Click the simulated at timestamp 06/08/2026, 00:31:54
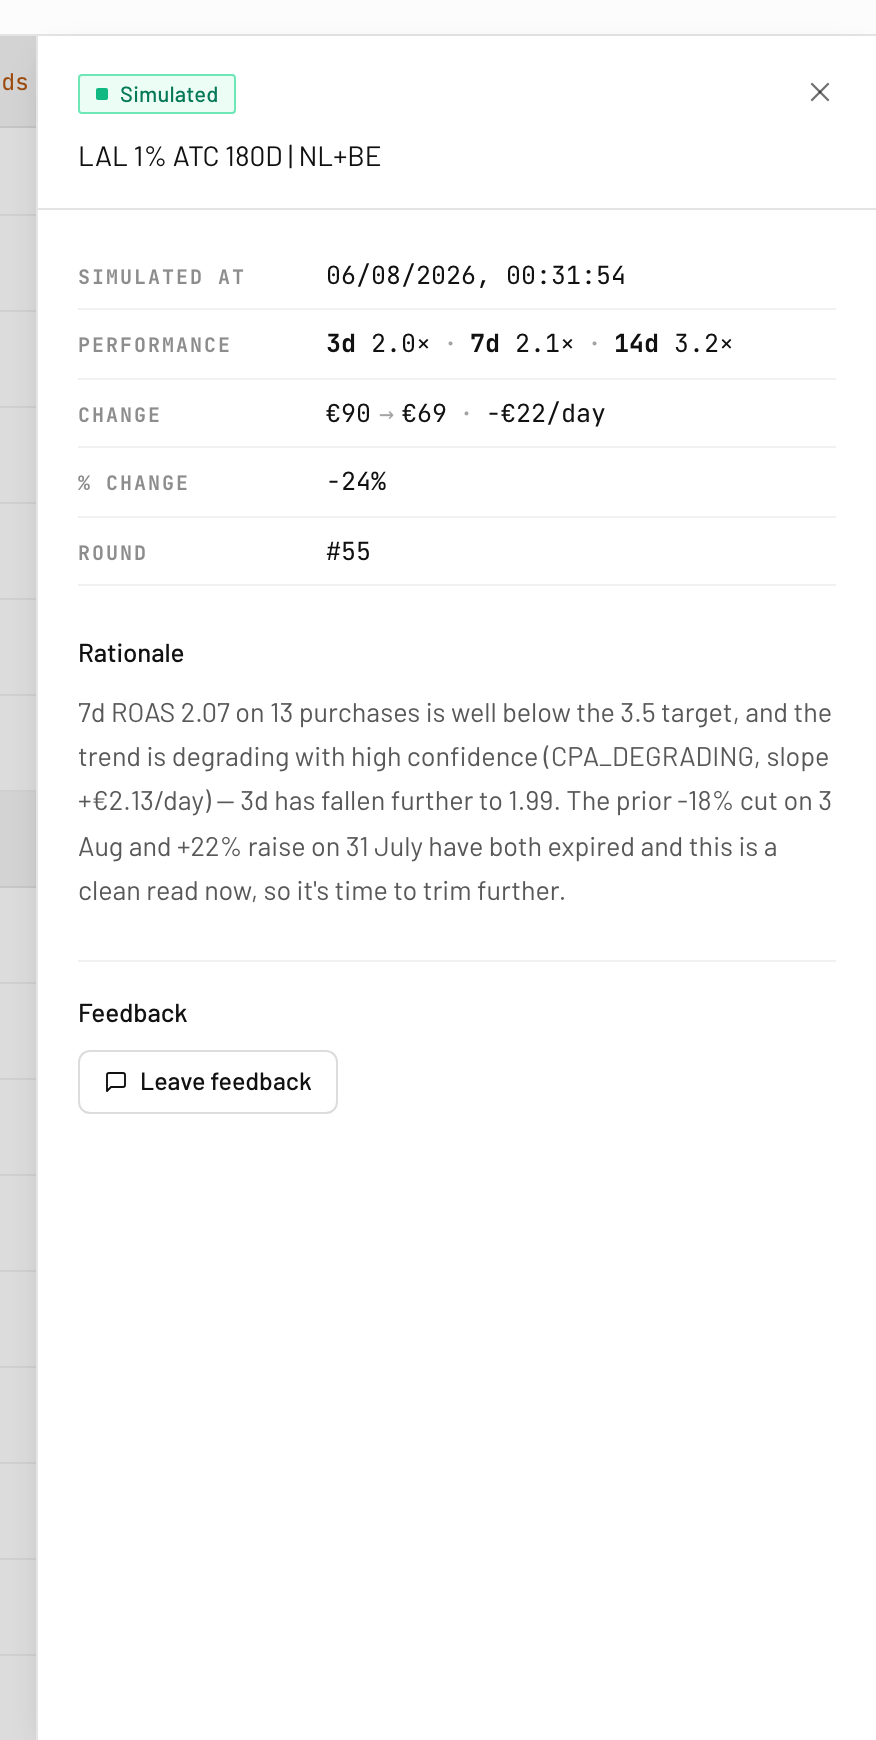 (x=476, y=276)
